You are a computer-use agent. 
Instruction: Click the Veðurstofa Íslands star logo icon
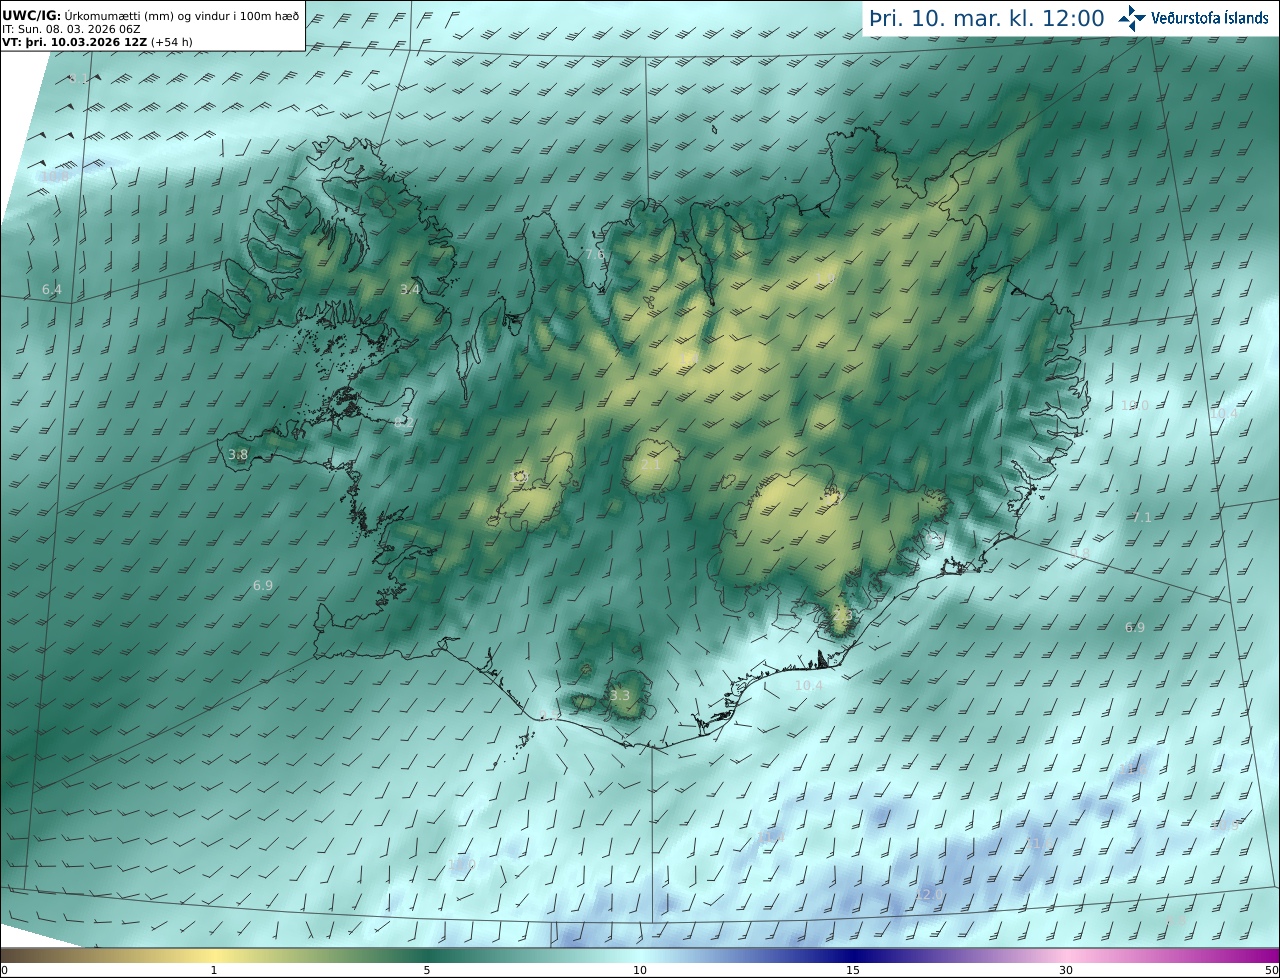(x=1132, y=18)
